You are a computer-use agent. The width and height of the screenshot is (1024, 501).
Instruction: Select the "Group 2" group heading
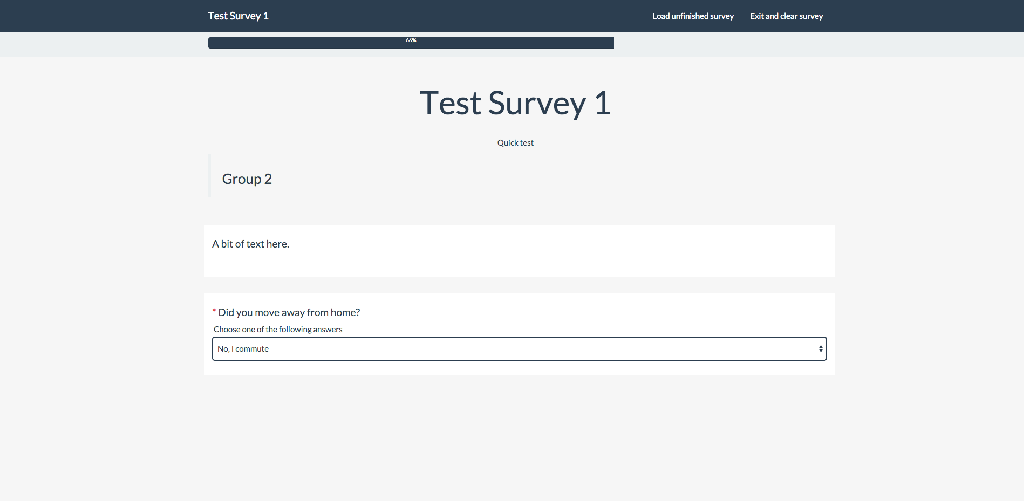(x=247, y=179)
